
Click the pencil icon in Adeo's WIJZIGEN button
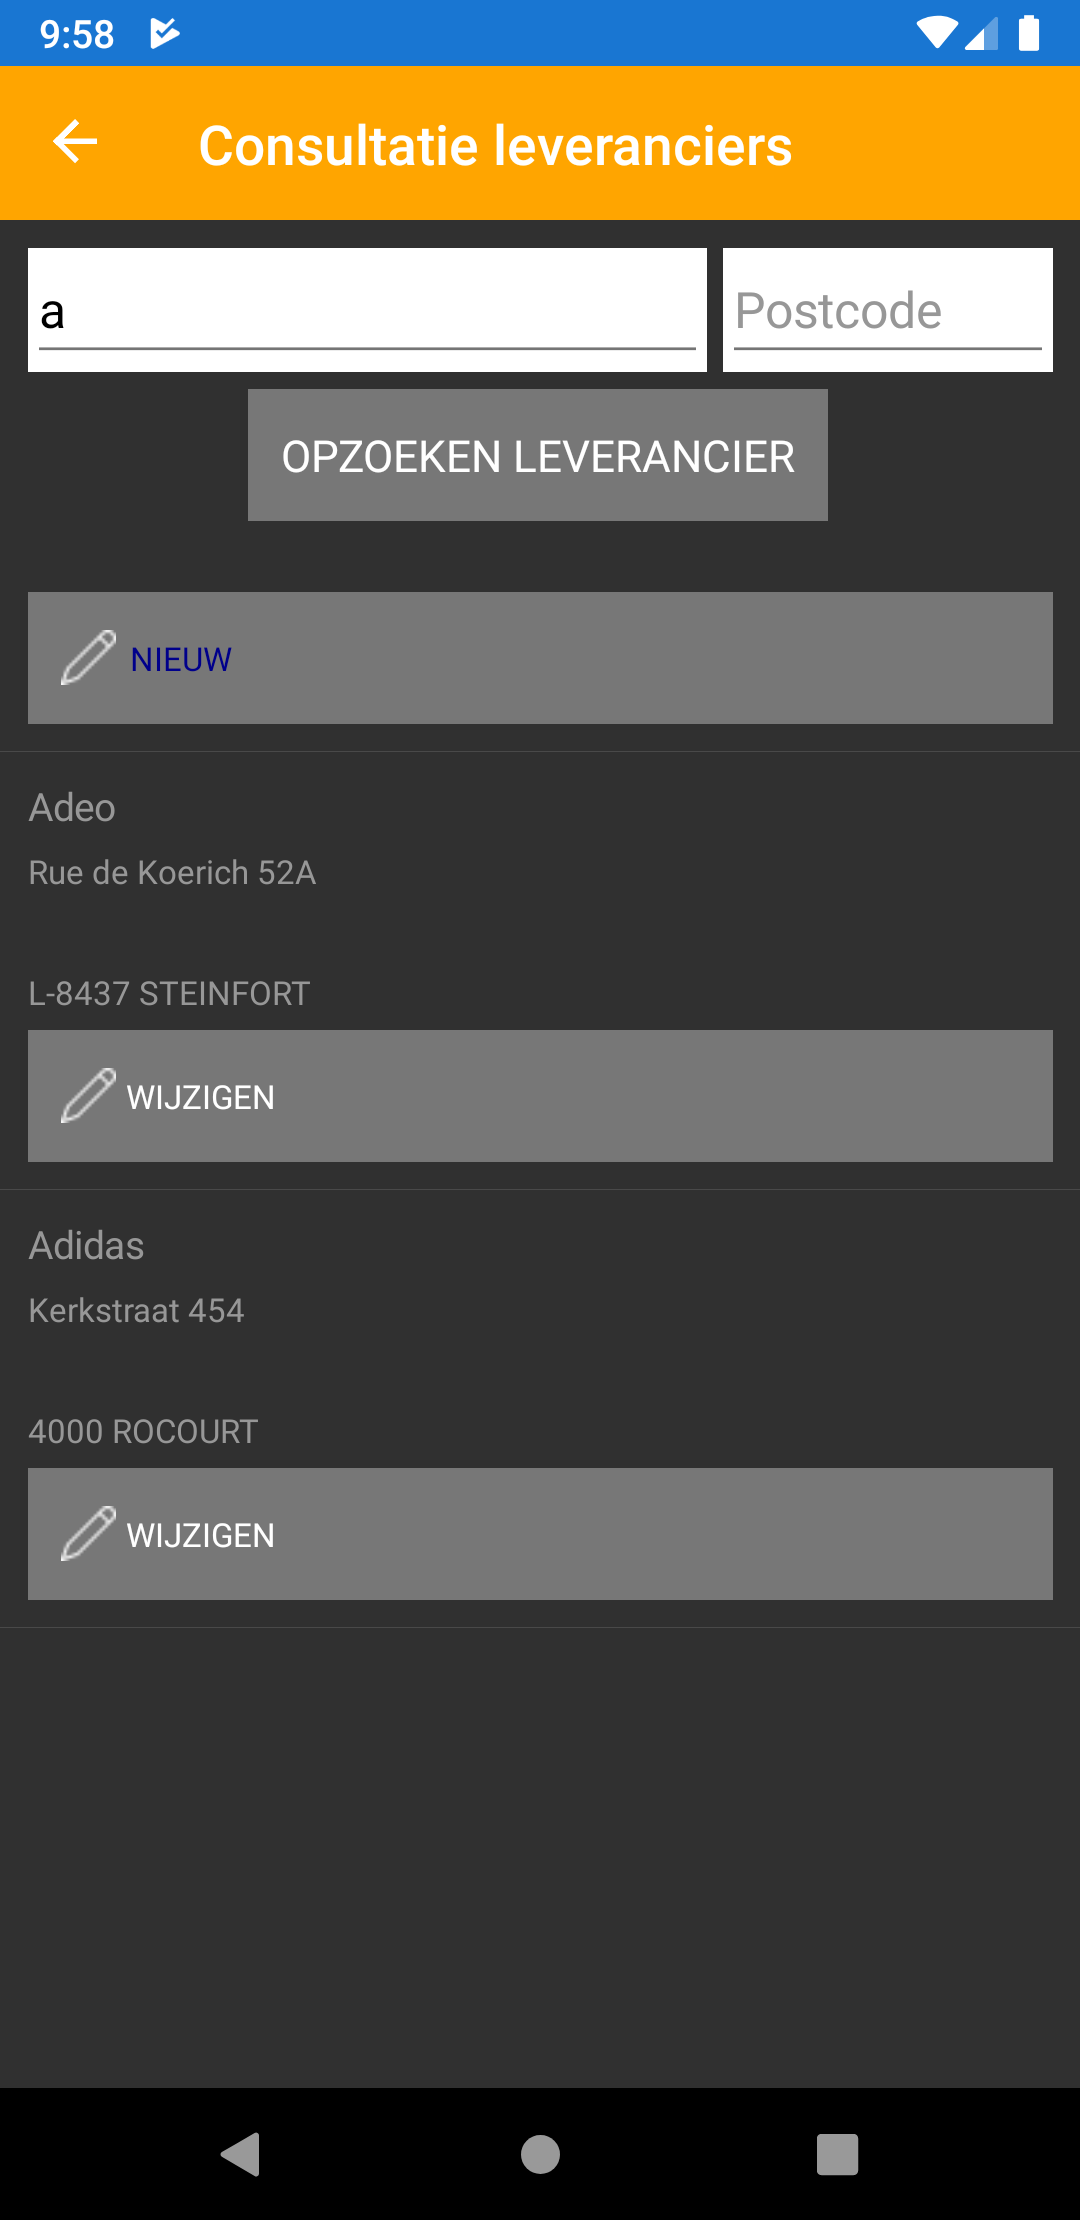pyautogui.click(x=88, y=1096)
